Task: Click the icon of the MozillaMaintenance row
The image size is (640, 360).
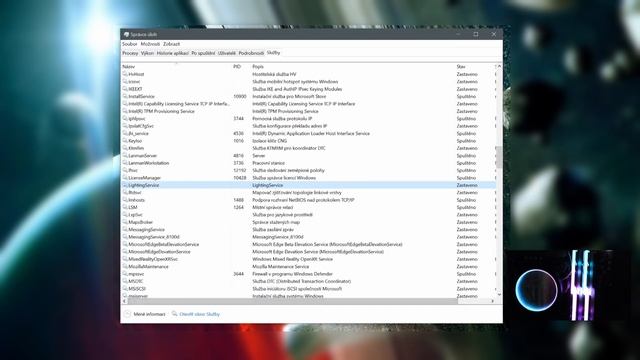Action: click(x=125, y=267)
